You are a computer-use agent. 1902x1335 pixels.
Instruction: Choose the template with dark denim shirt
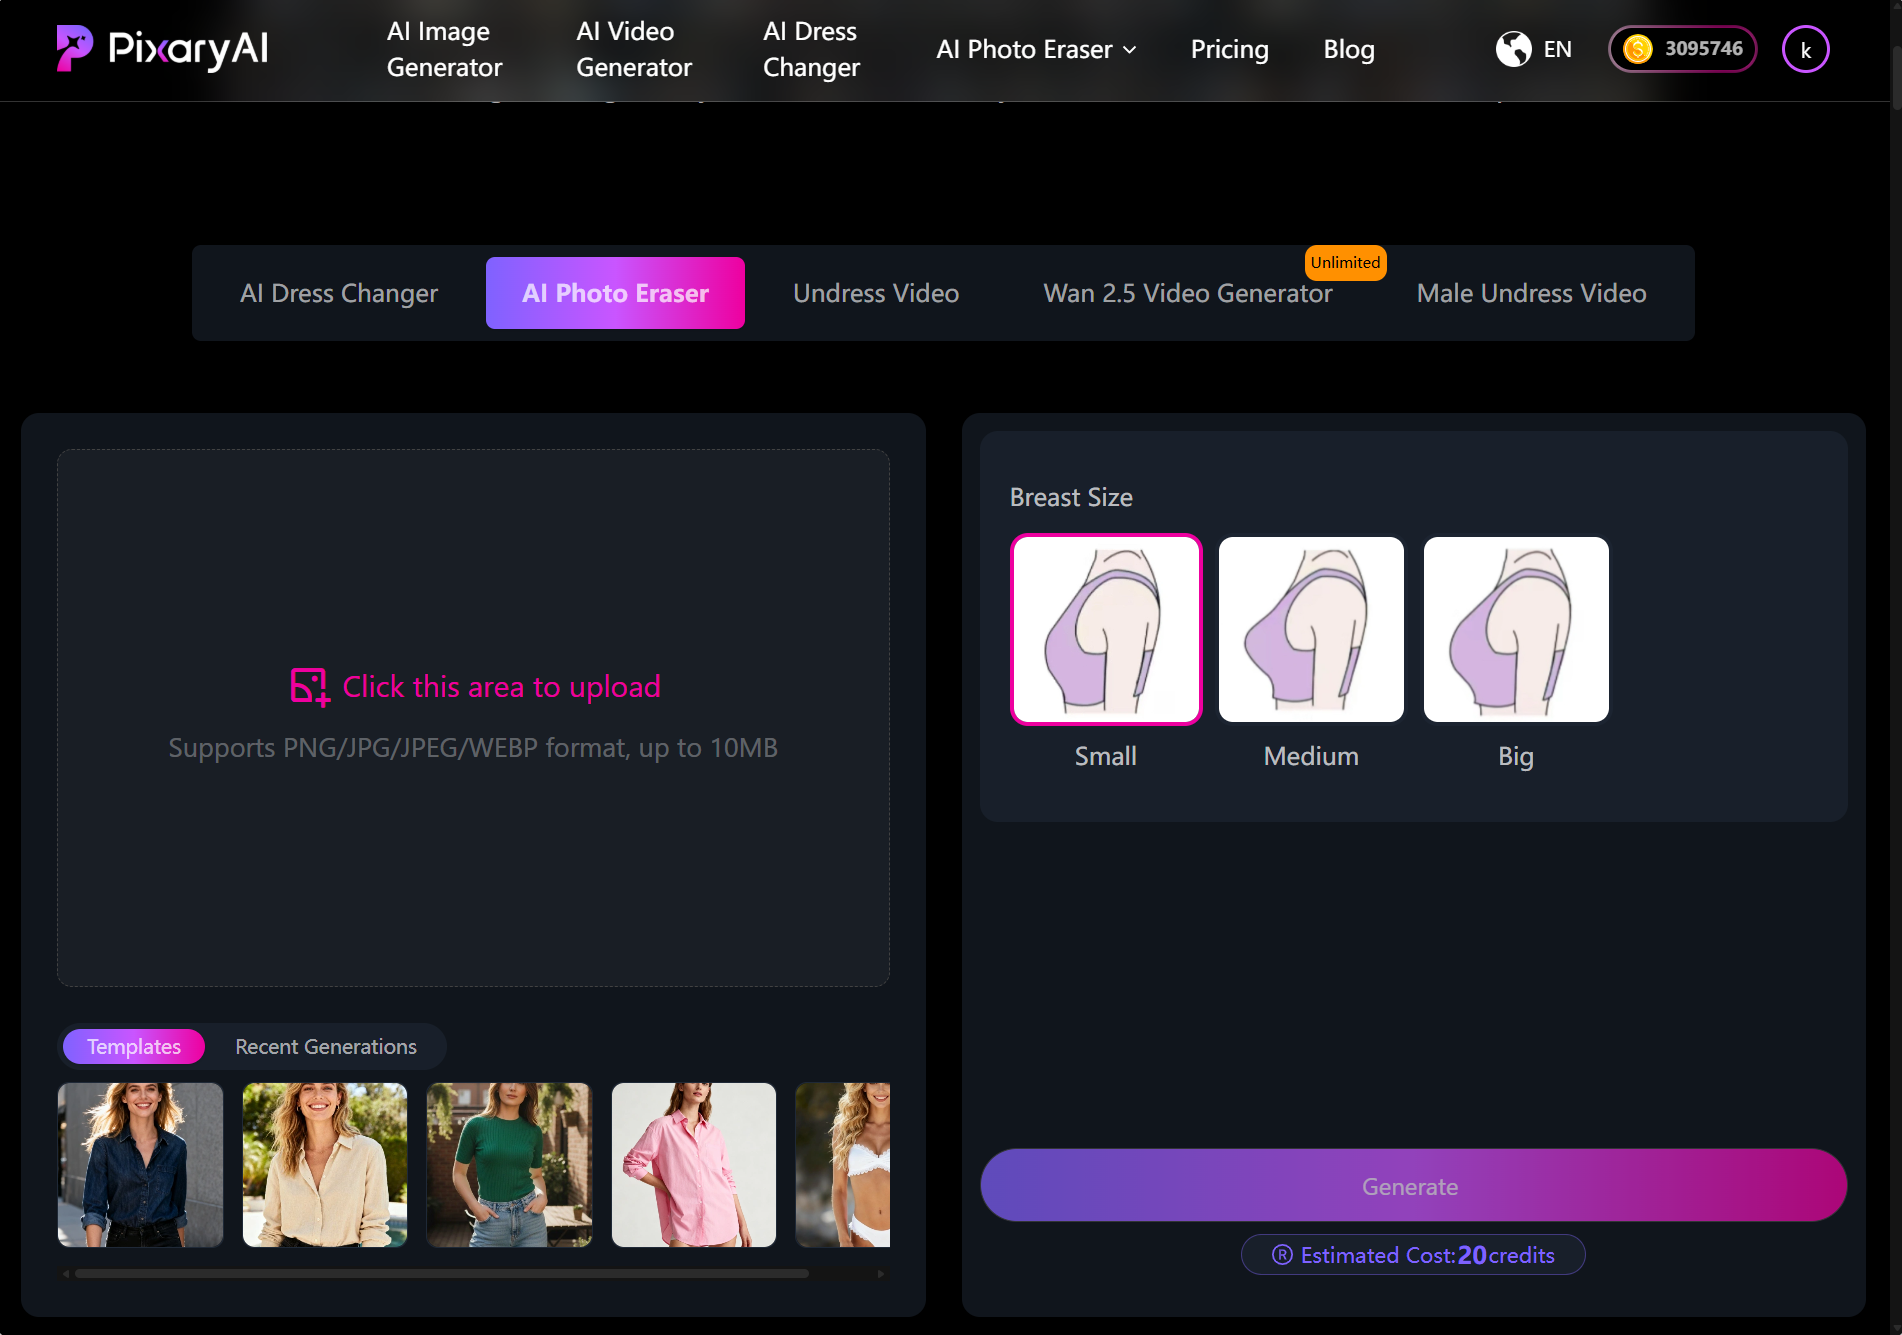pos(140,1165)
